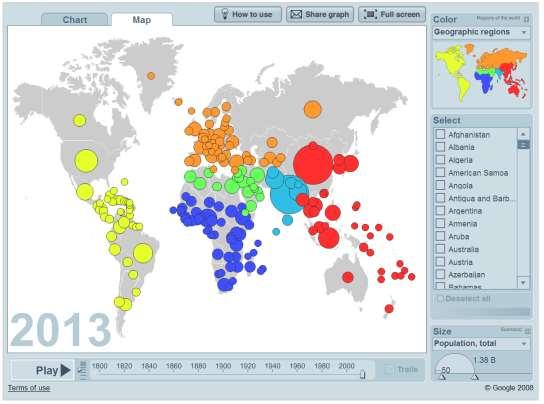This screenshot has width=544, height=404.
Task: Switch to the Chart tab
Action: (75, 20)
